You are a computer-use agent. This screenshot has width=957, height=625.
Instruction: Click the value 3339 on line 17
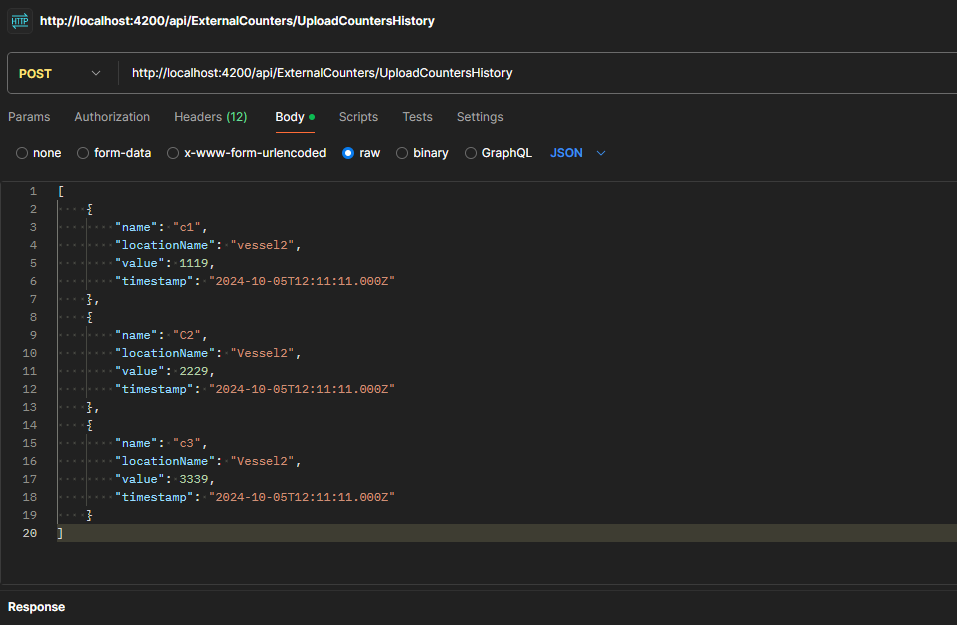click(193, 479)
